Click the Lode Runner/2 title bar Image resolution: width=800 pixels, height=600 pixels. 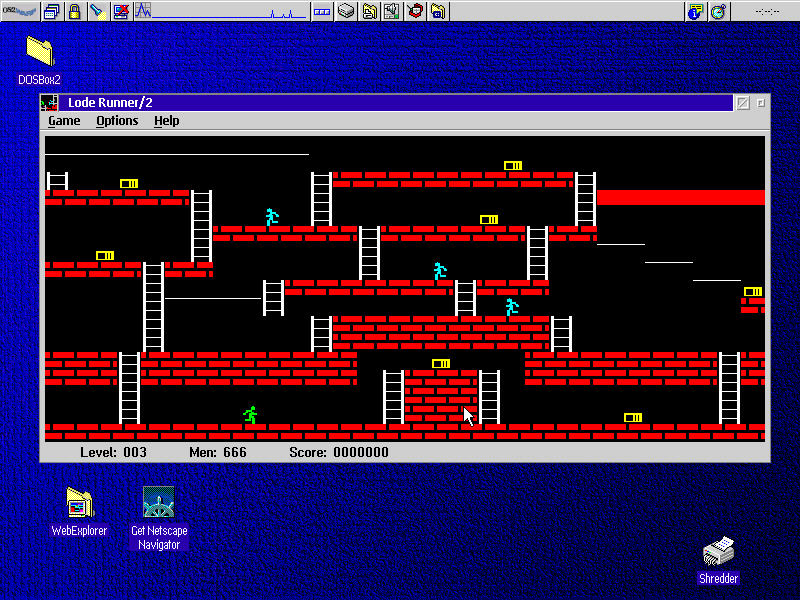[x=395, y=103]
